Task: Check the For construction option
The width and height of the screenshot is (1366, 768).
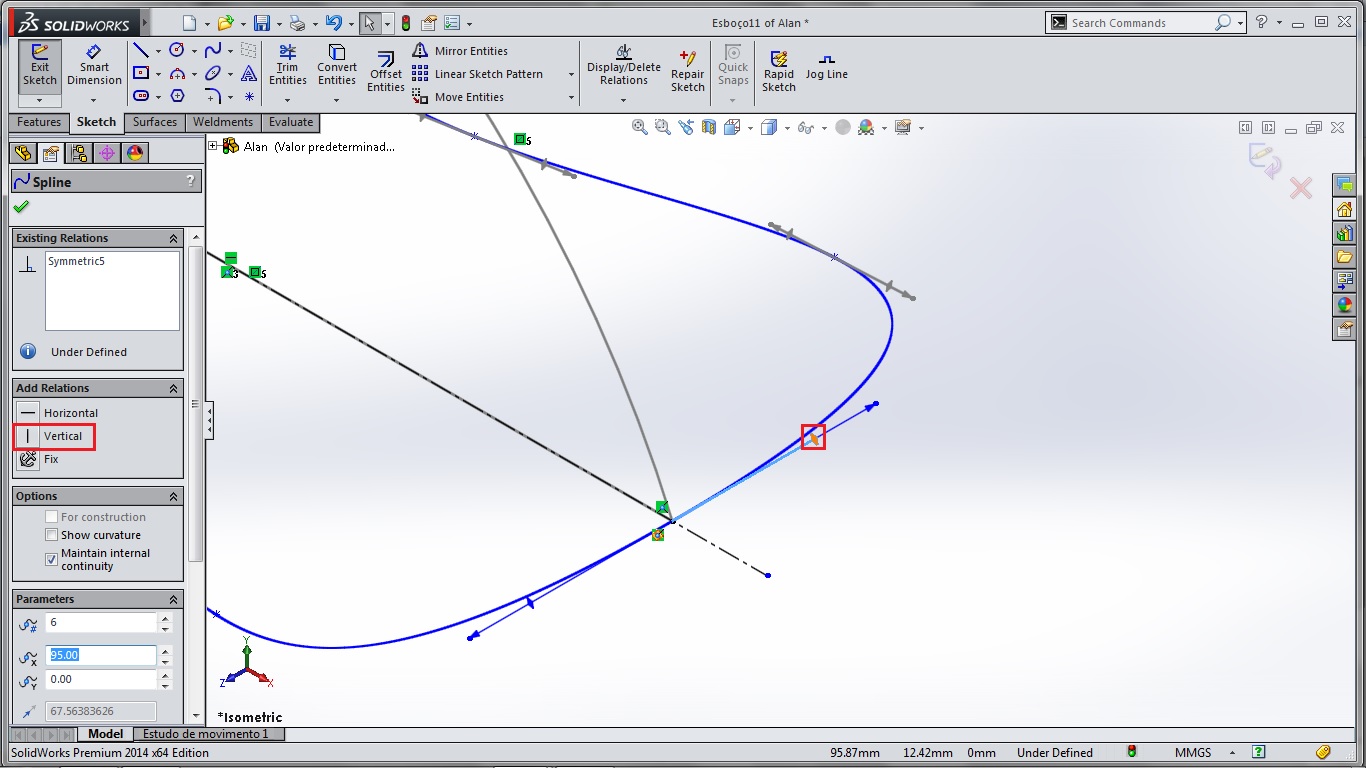Action: coord(52,517)
